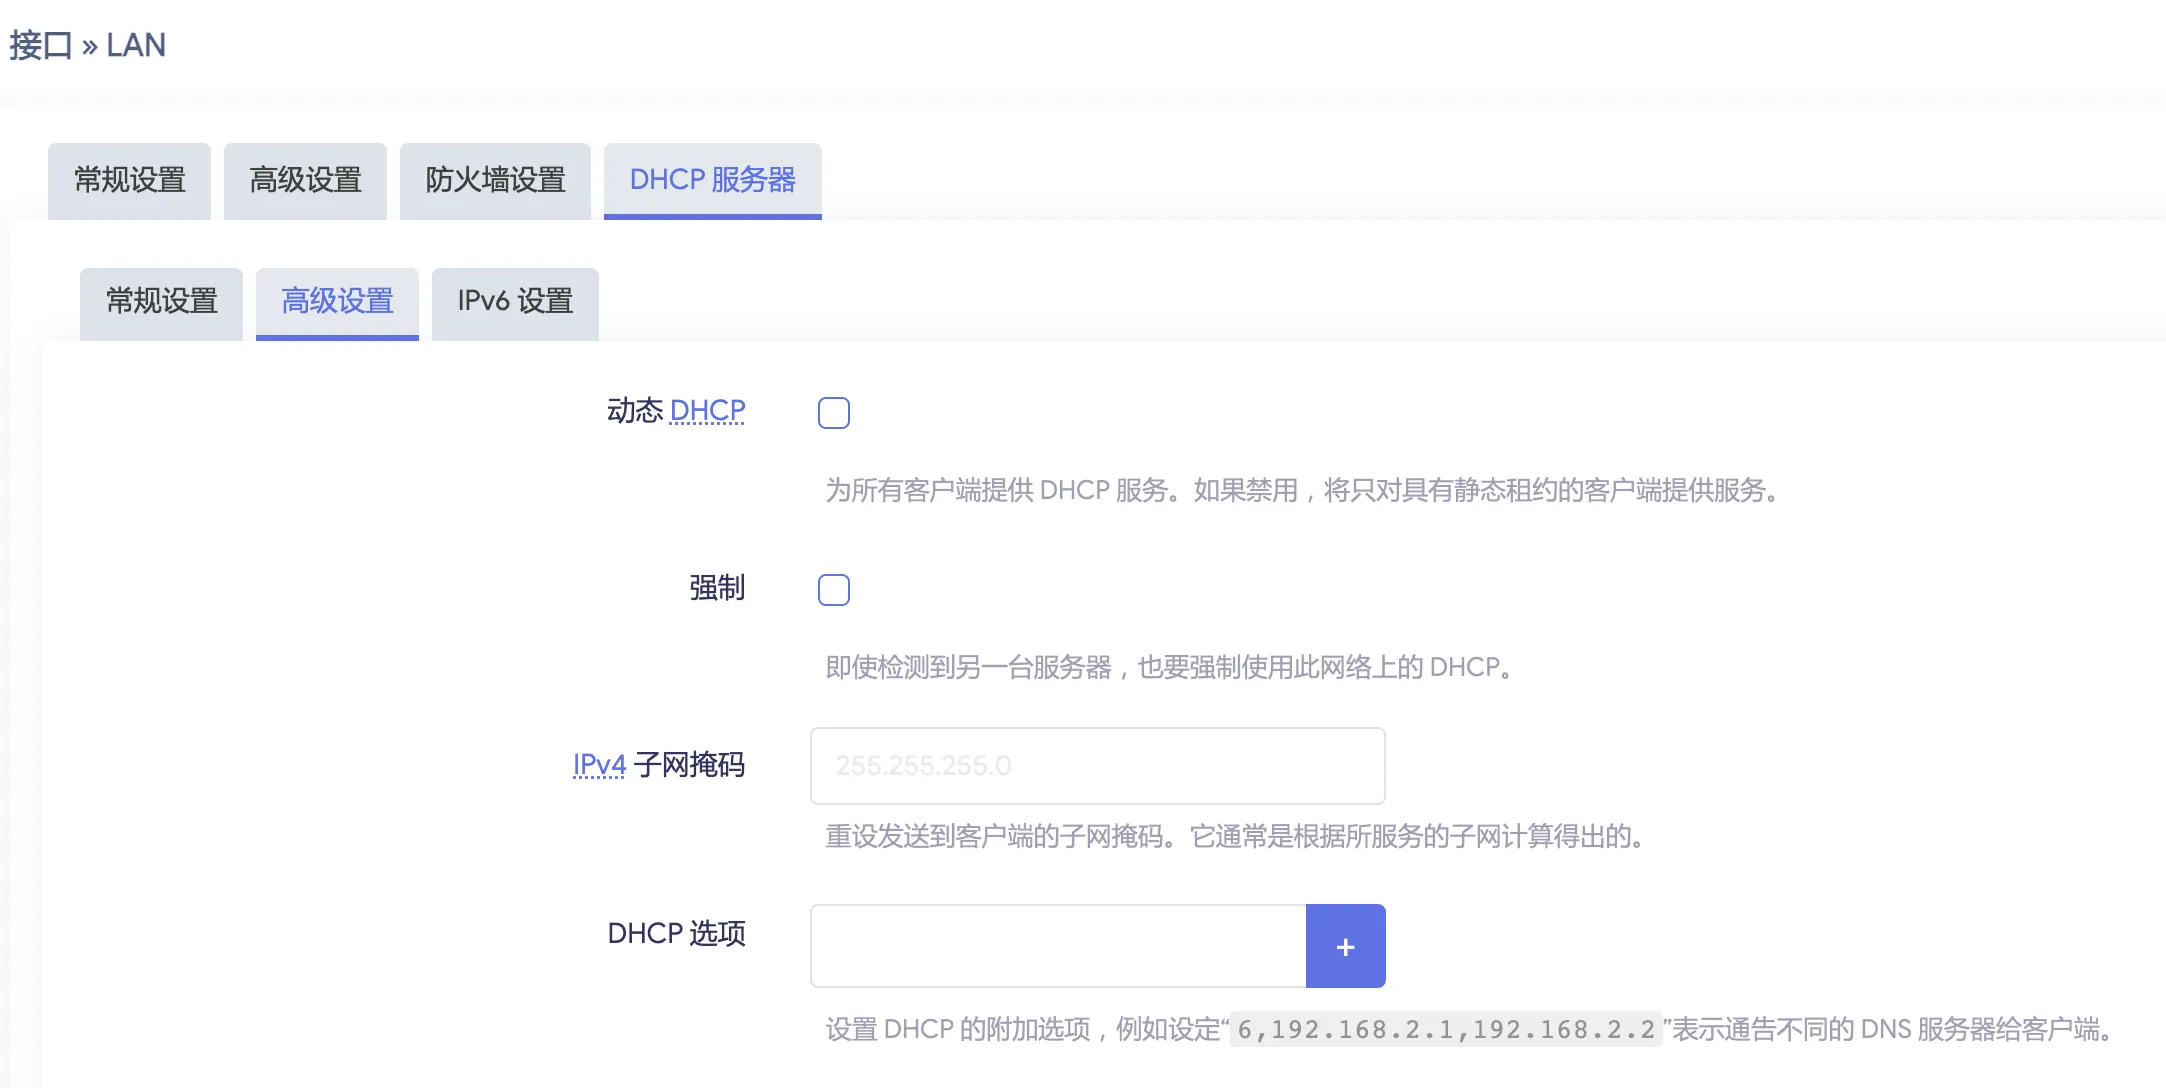Open the DHCP help link

click(707, 410)
